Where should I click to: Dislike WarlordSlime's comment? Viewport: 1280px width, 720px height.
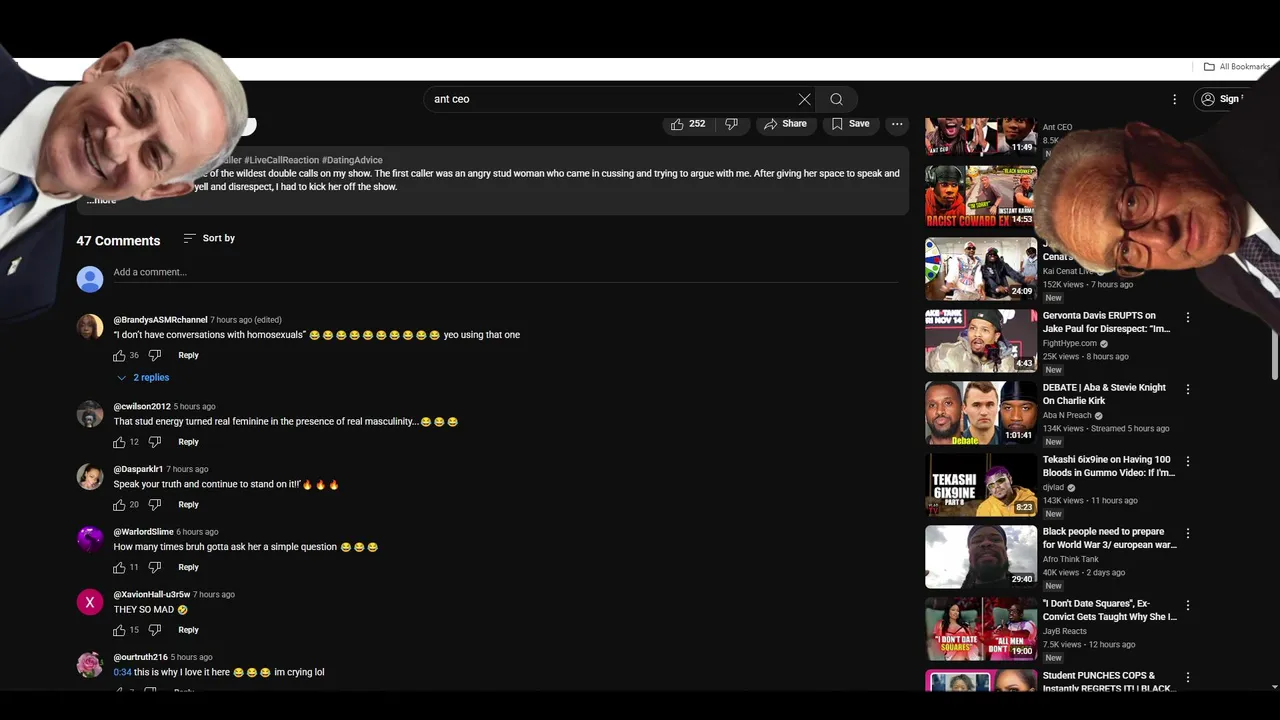(155, 567)
